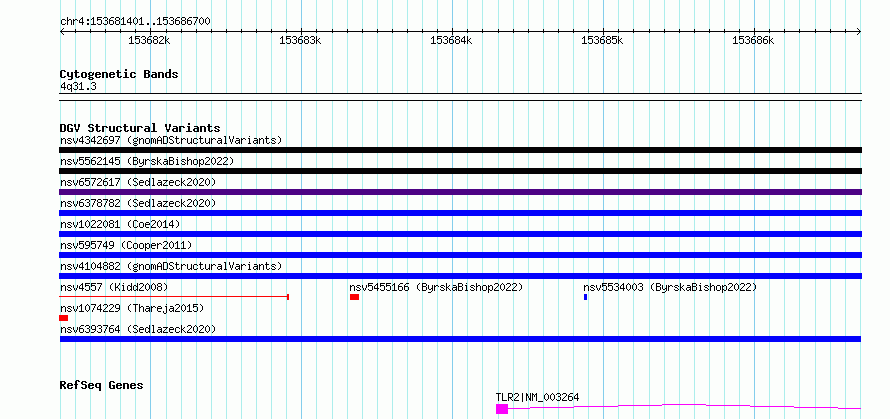The width and height of the screenshot is (890, 419).
Task: Select the red nsv1074229 Thareja2015 block
Action: click(64, 318)
